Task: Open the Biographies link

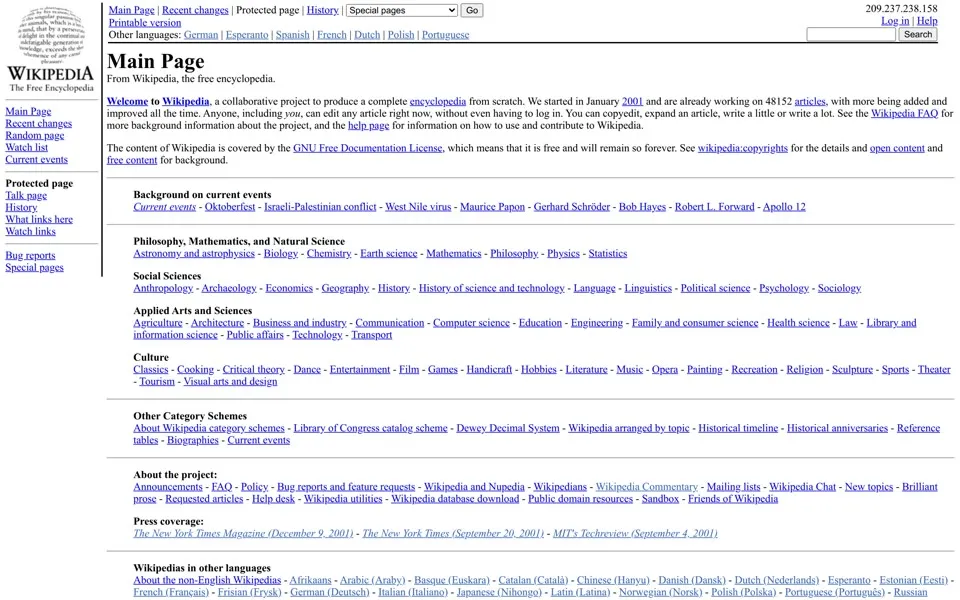Action: pyautogui.click(x=193, y=440)
